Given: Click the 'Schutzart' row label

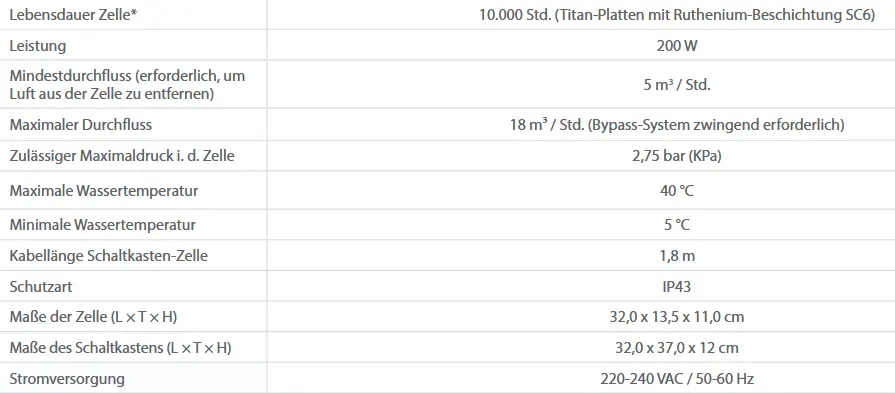Looking at the screenshot, I should pos(41,286).
